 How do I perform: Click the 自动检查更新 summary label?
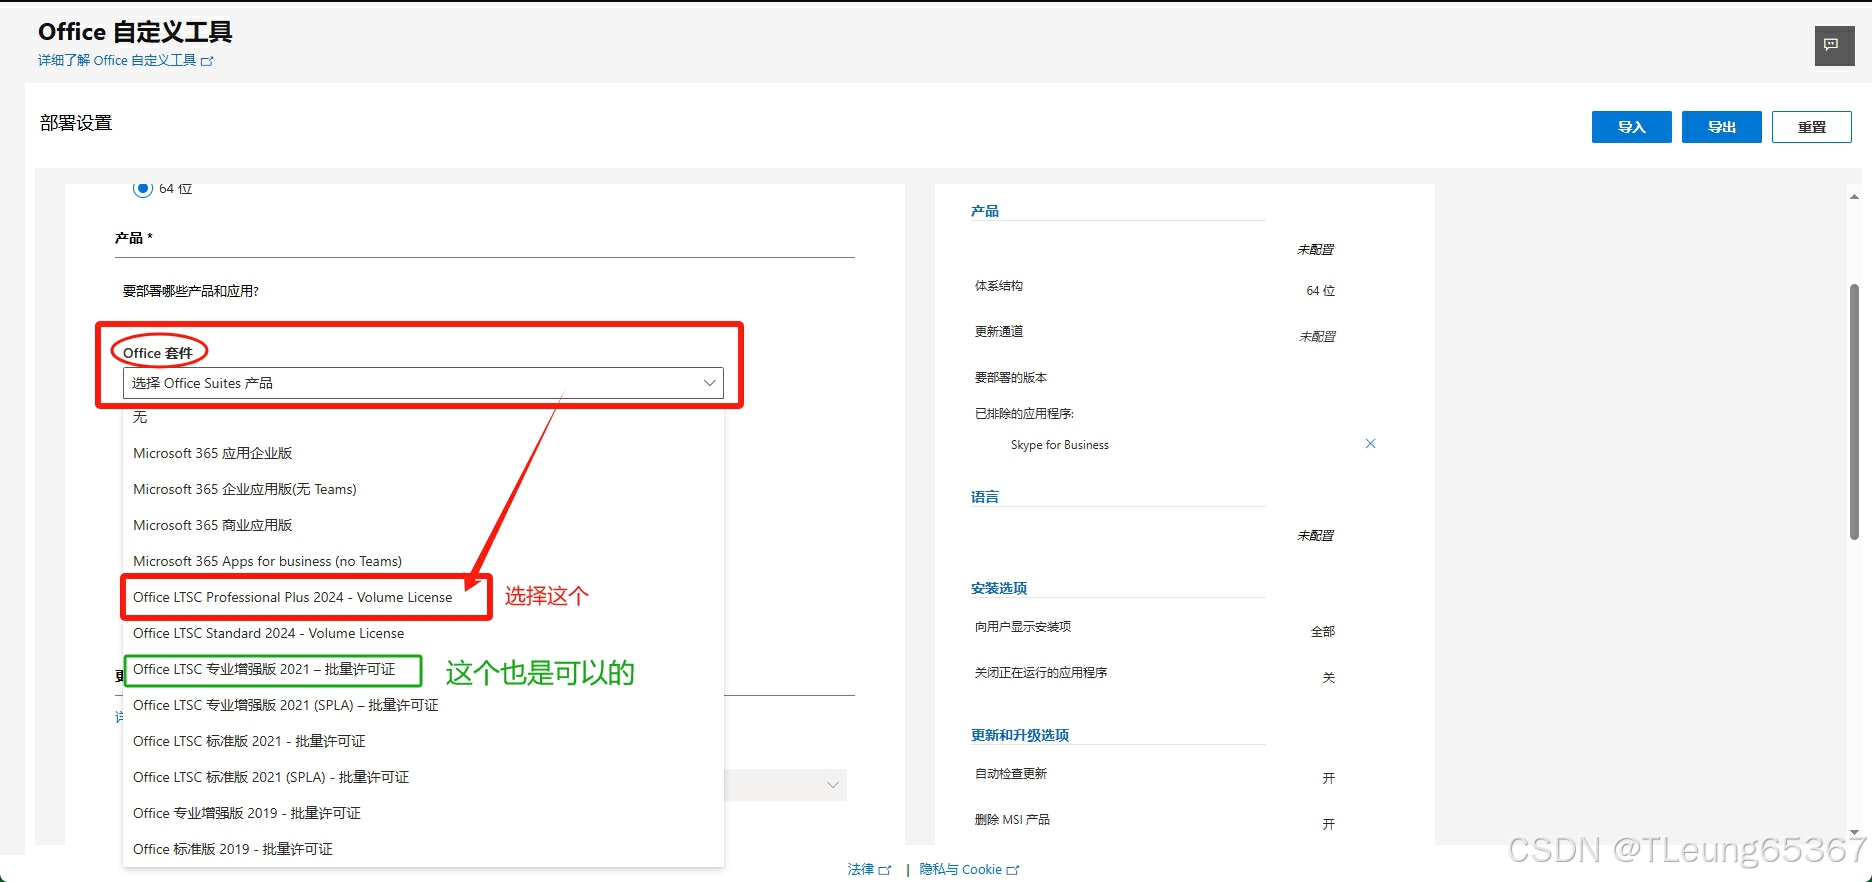[x=1011, y=774]
